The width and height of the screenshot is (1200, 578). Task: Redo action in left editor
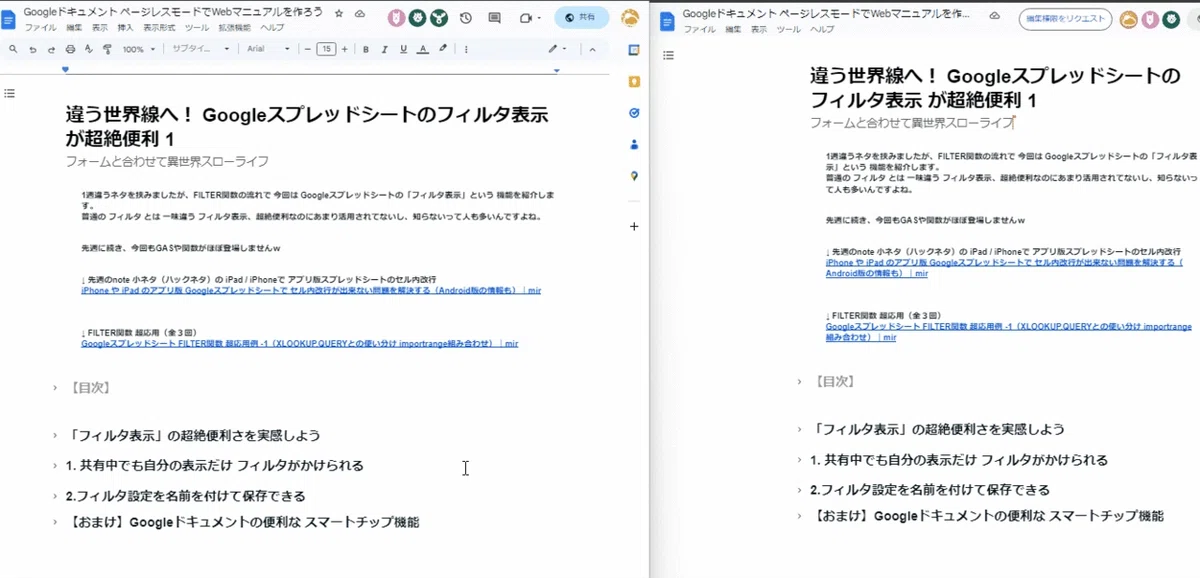tap(50, 48)
